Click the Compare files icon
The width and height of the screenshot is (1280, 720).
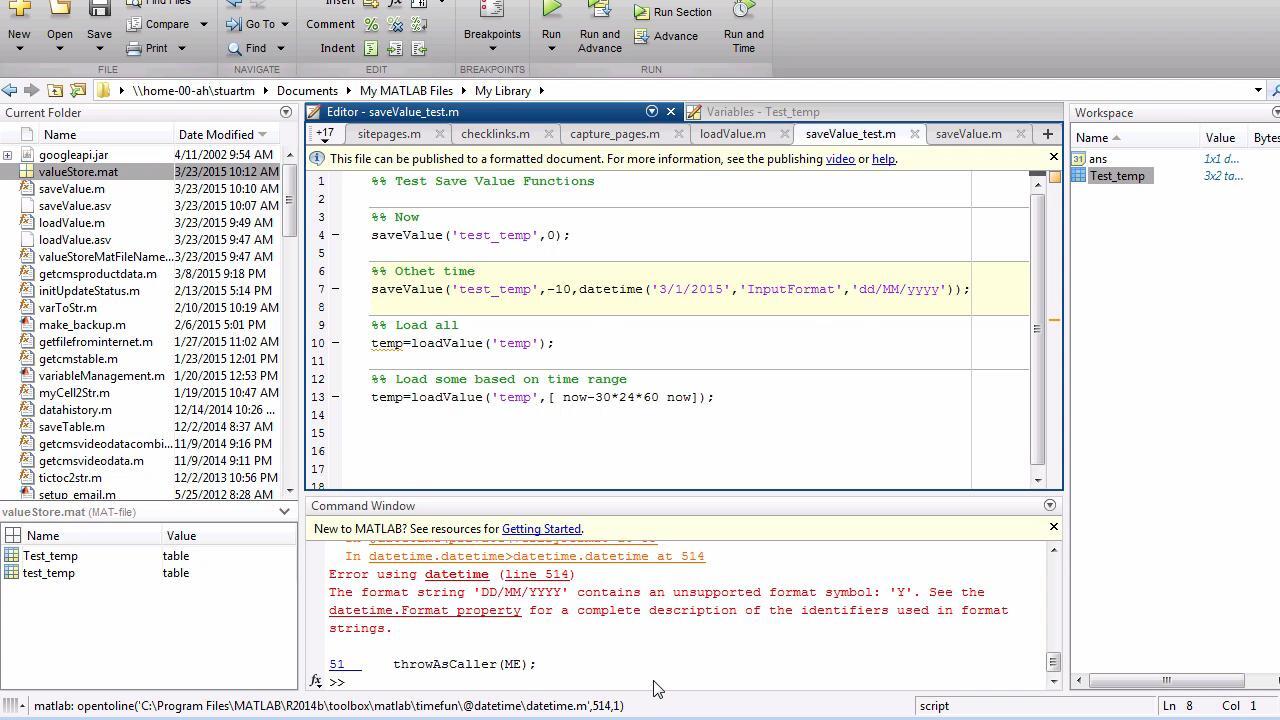(x=135, y=24)
